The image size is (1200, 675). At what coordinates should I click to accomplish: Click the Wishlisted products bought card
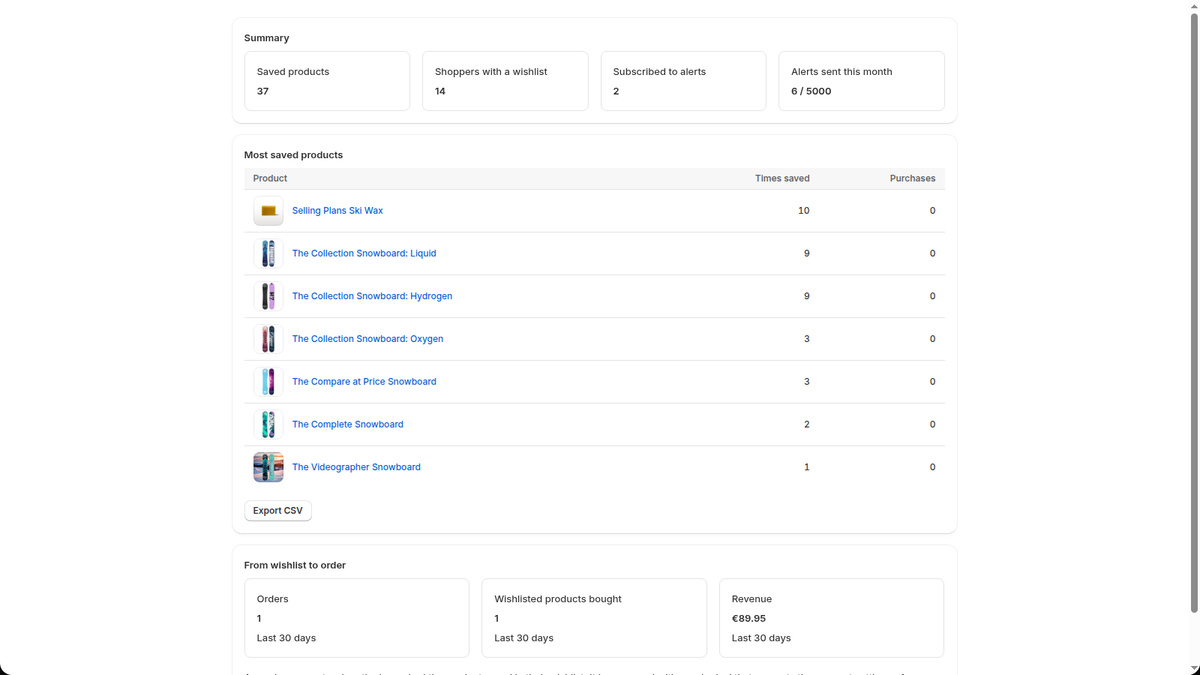coord(594,618)
